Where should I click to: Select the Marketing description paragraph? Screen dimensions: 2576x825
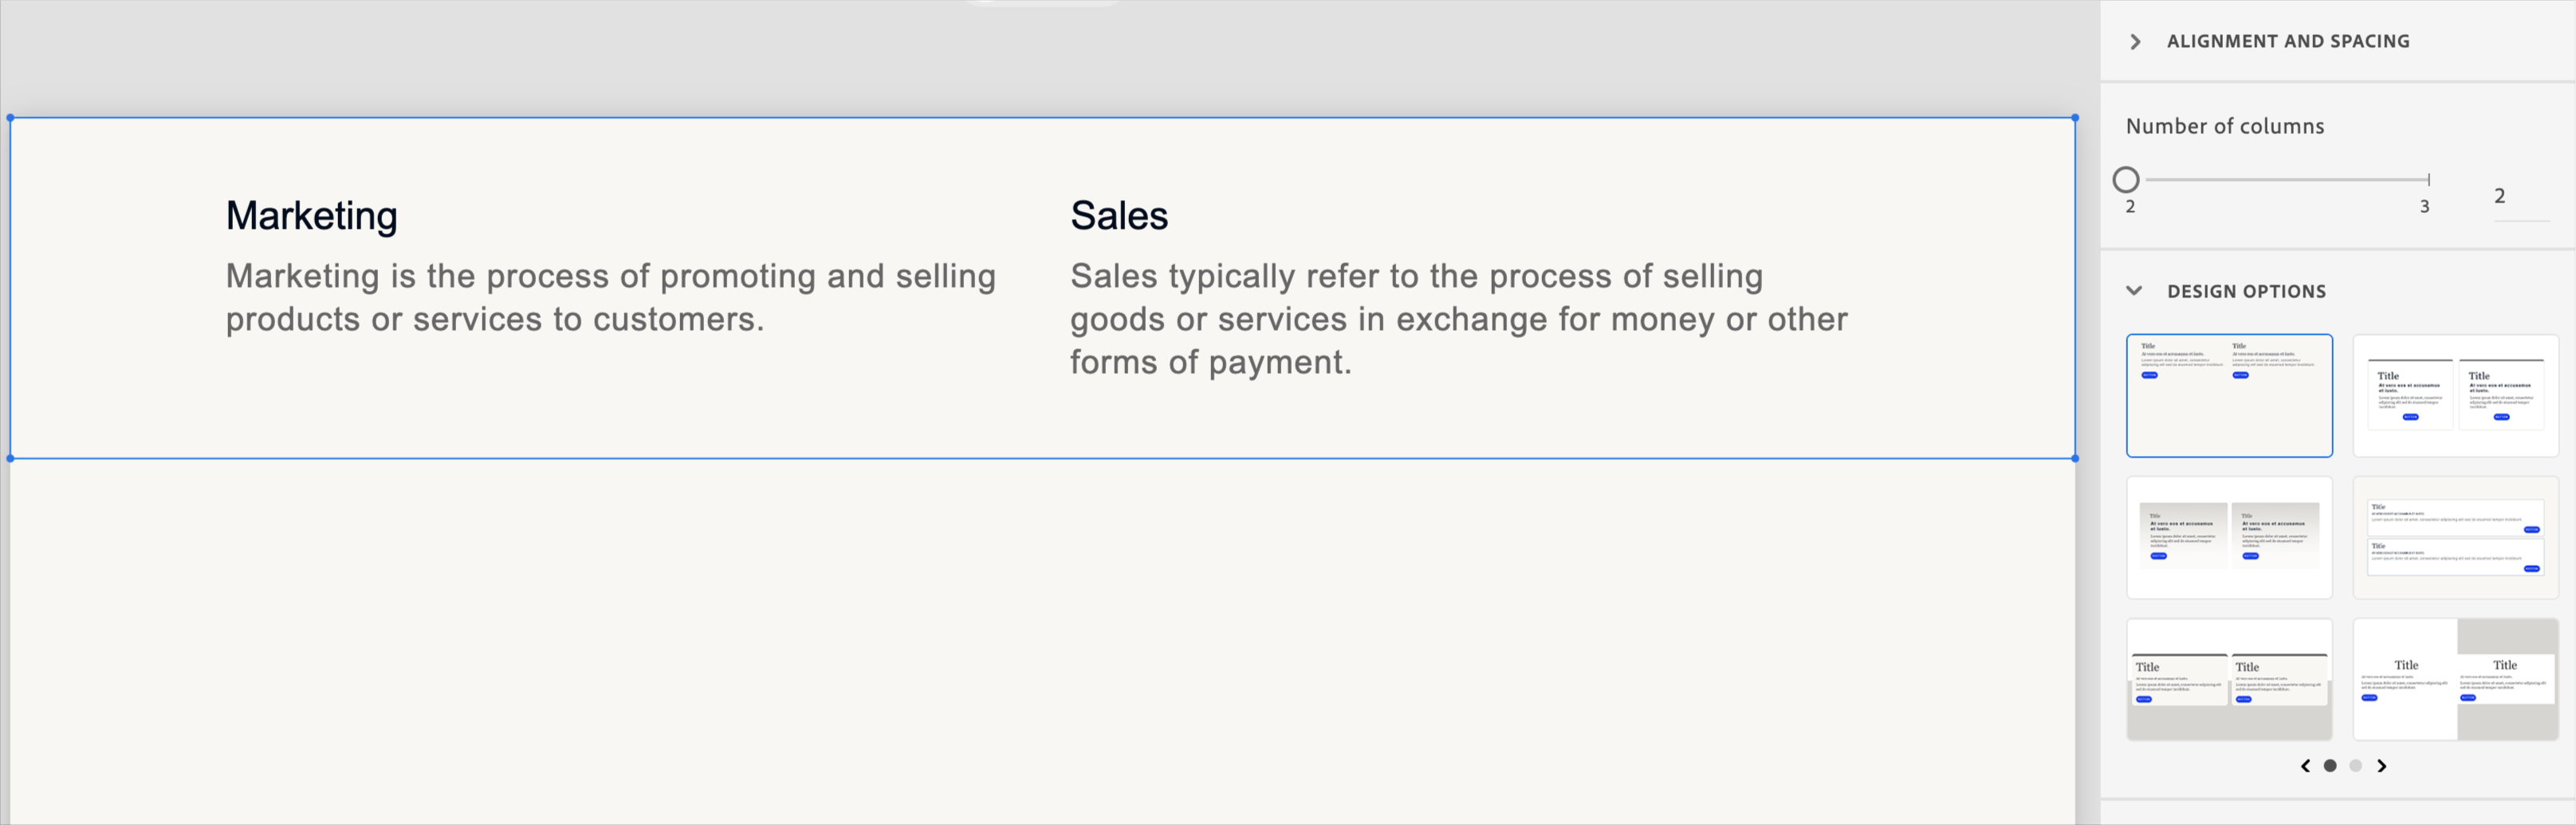point(610,297)
